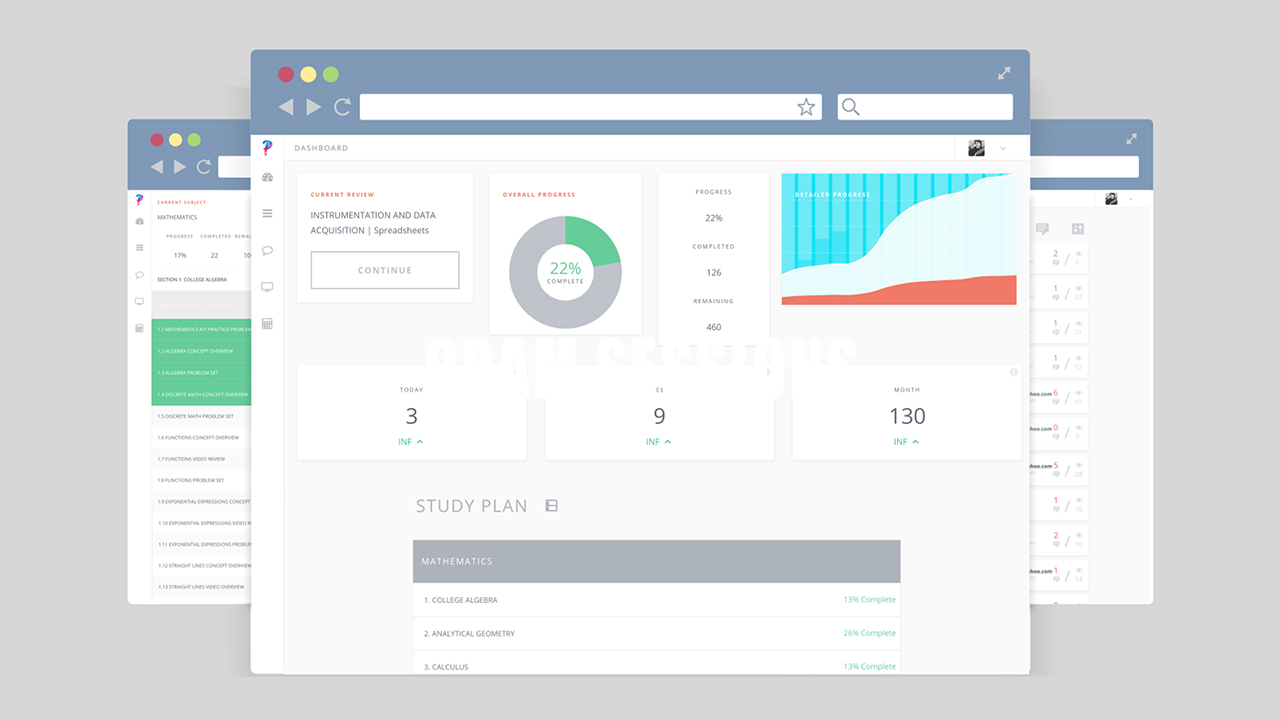
Task: Click the fullscreen expand arrows icon
Action: coord(1004,73)
